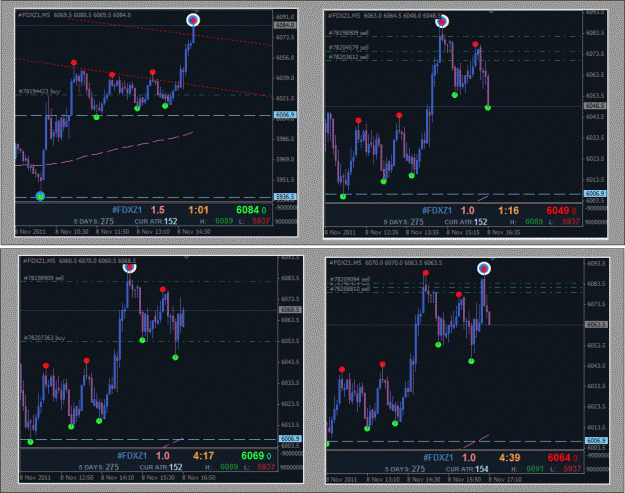
Task: Click the 8 Nov 16:35 time axis label
Action: [x=504, y=232]
